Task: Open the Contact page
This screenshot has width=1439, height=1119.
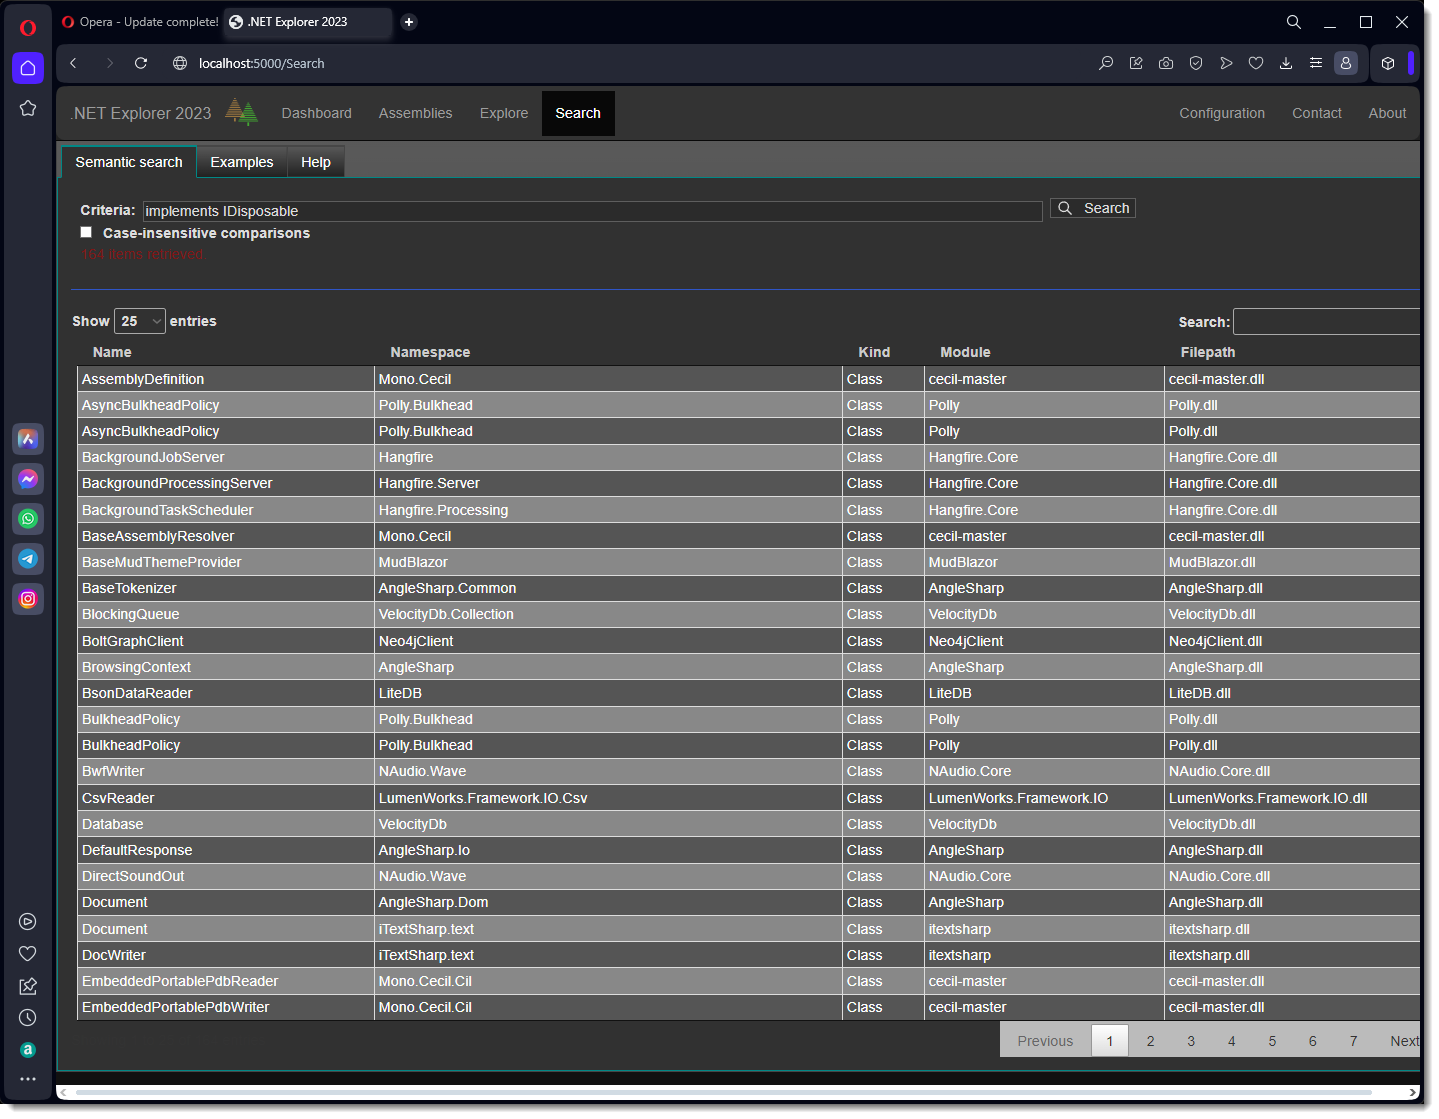Action: [1317, 113]
